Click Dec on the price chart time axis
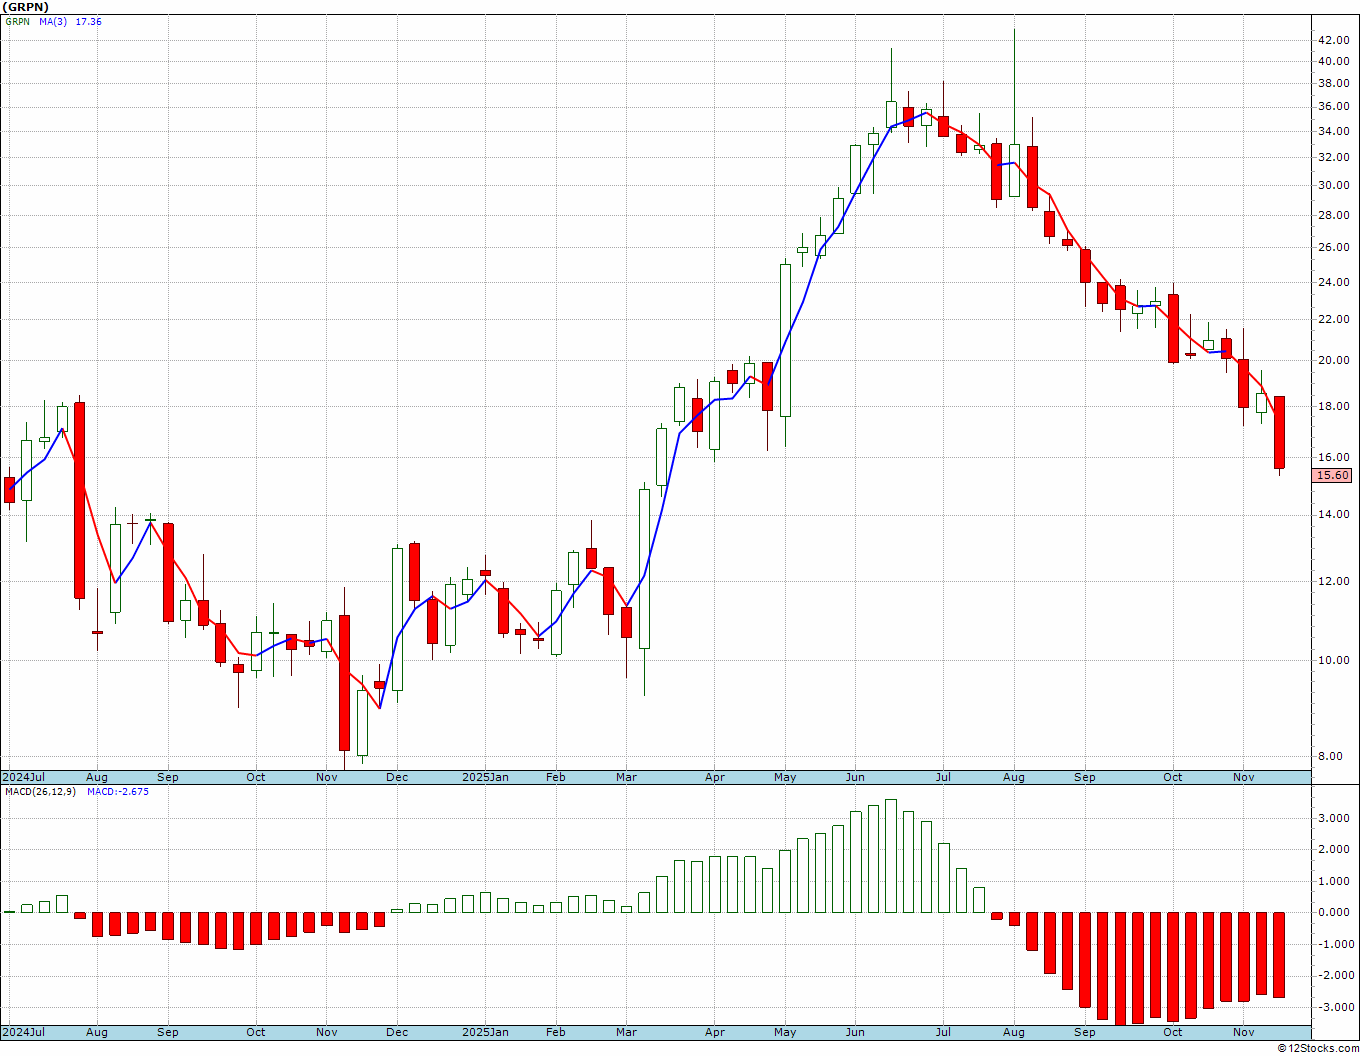 (397, 777)
